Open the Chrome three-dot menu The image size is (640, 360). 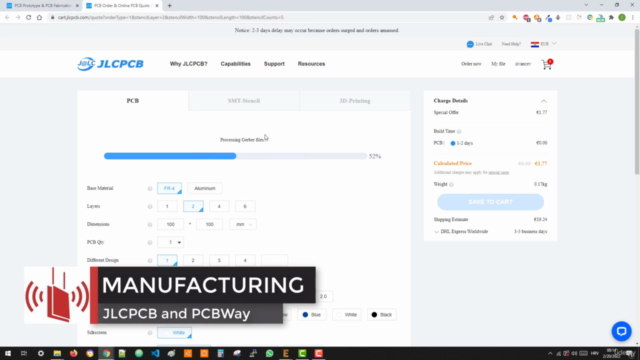click(x=633, y=18)
